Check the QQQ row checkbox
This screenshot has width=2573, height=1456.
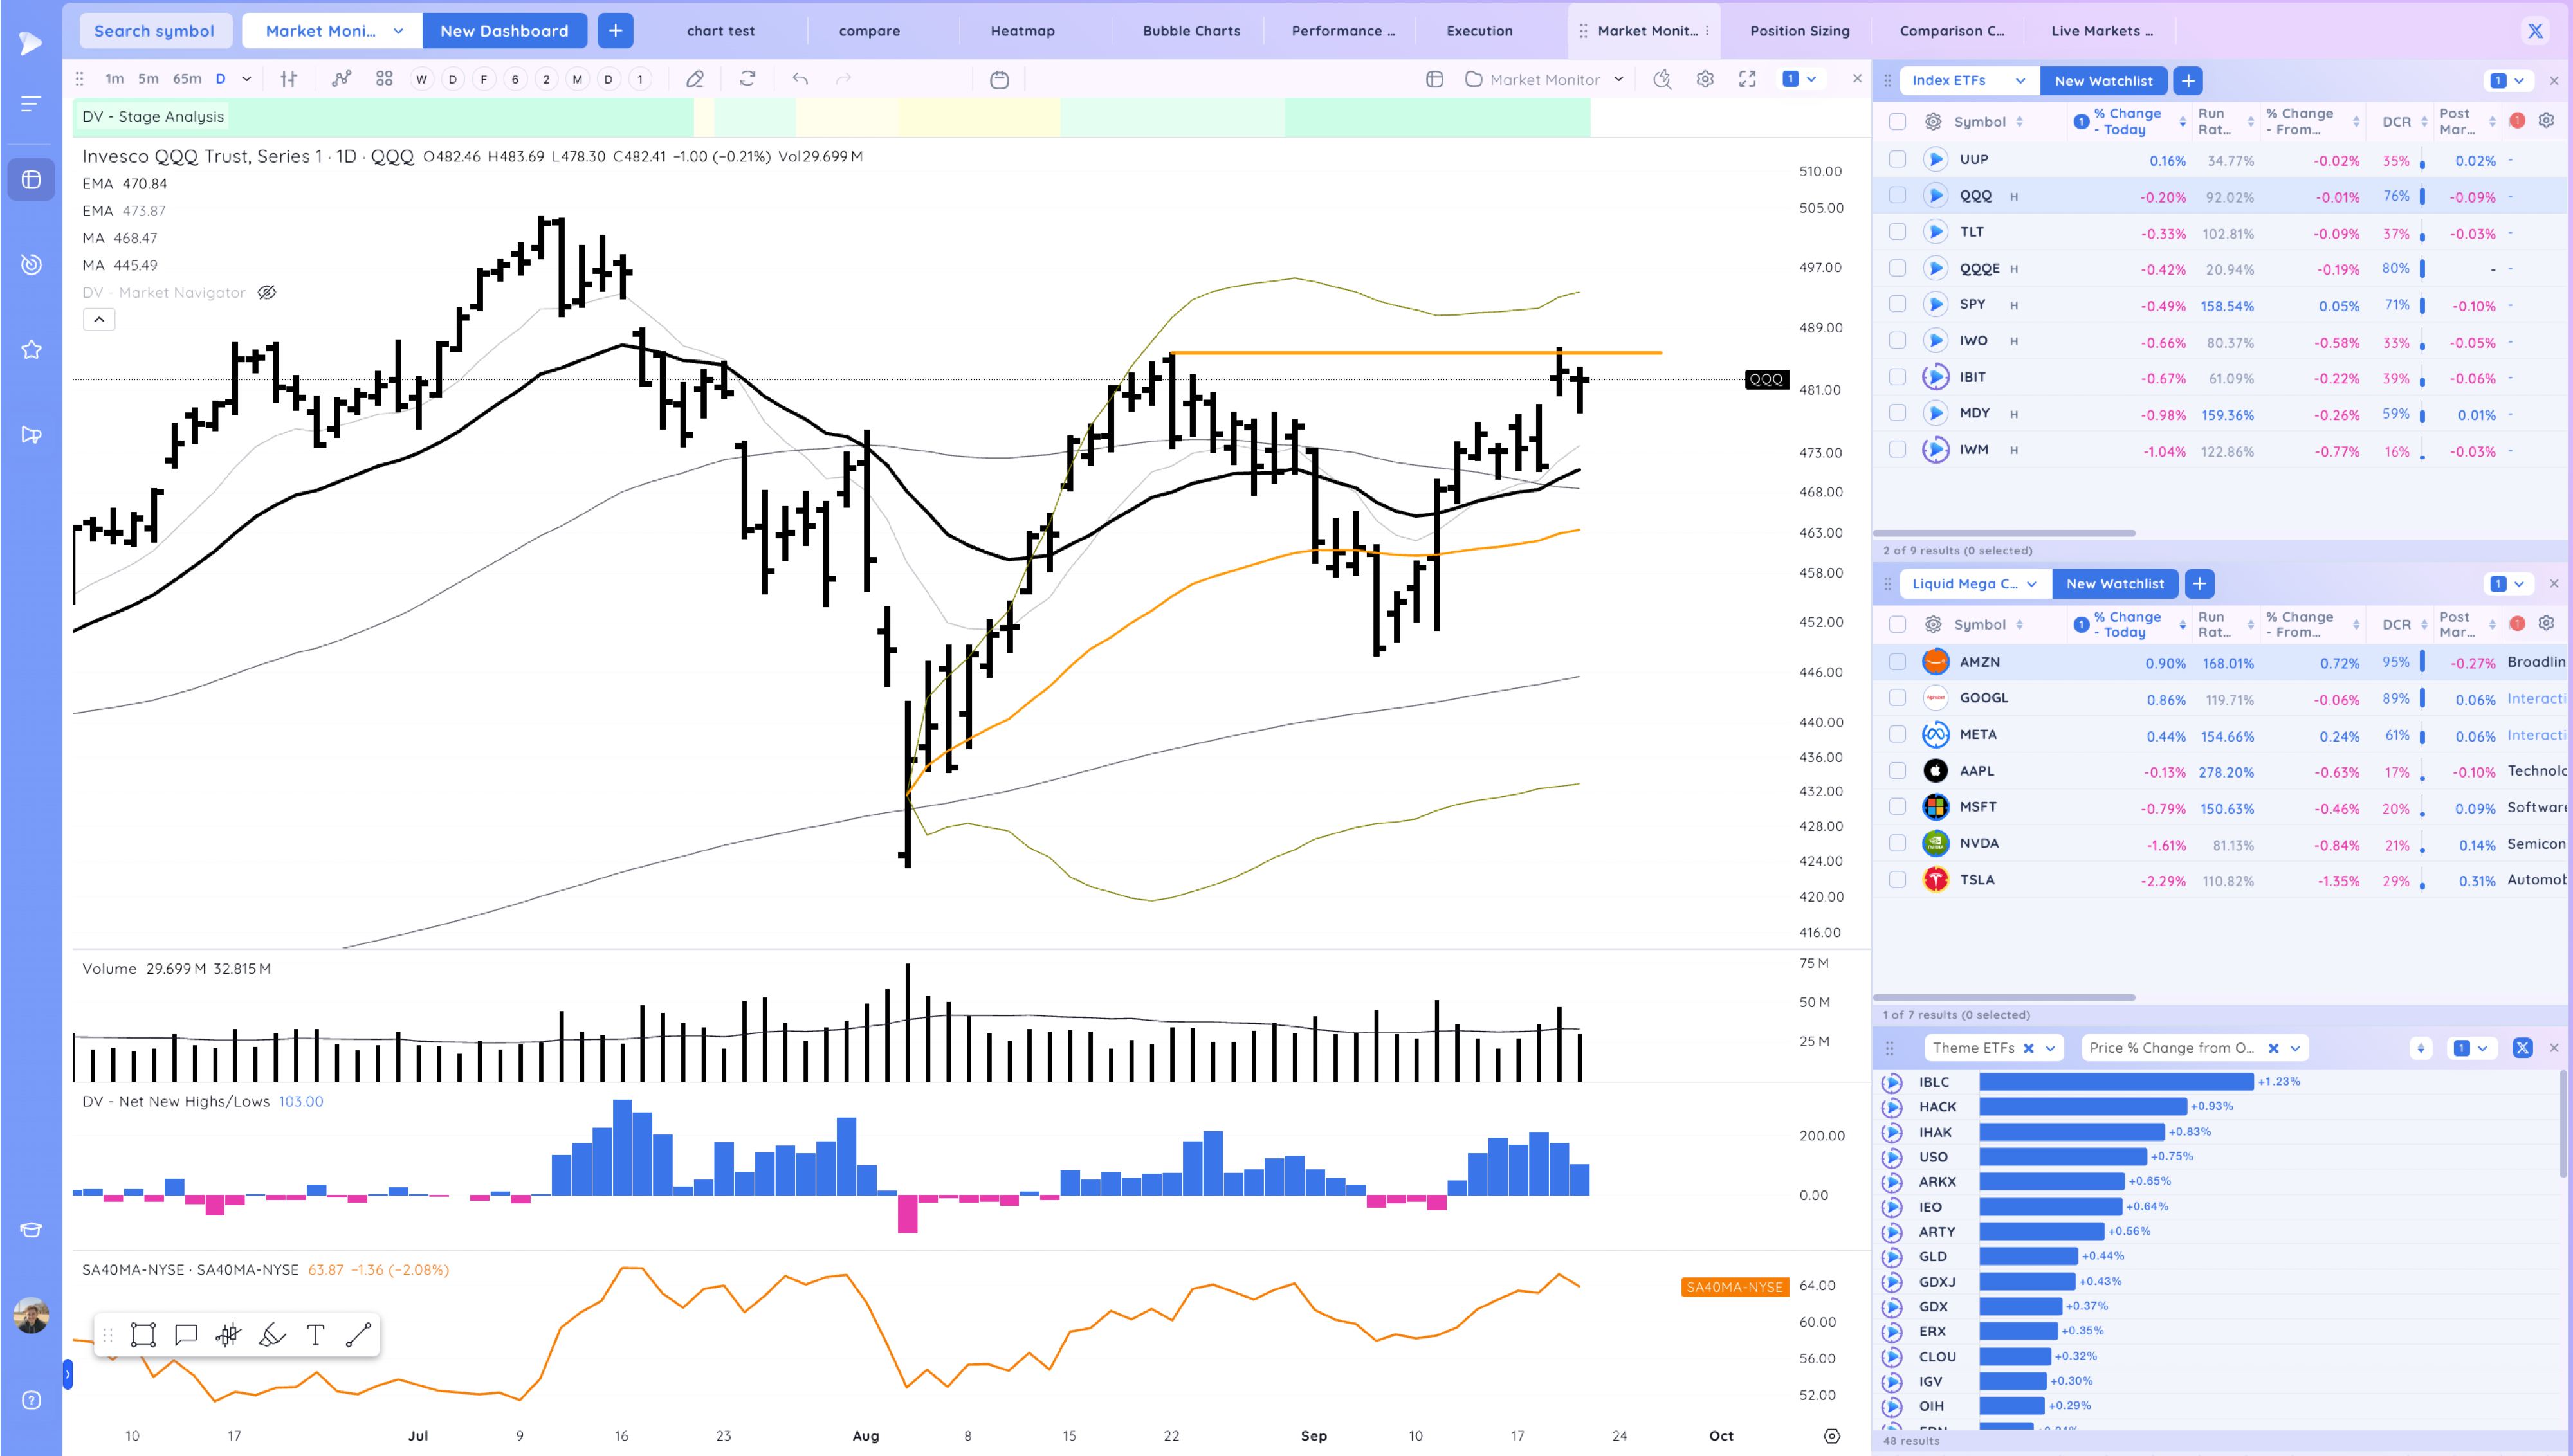(1897, 195)
